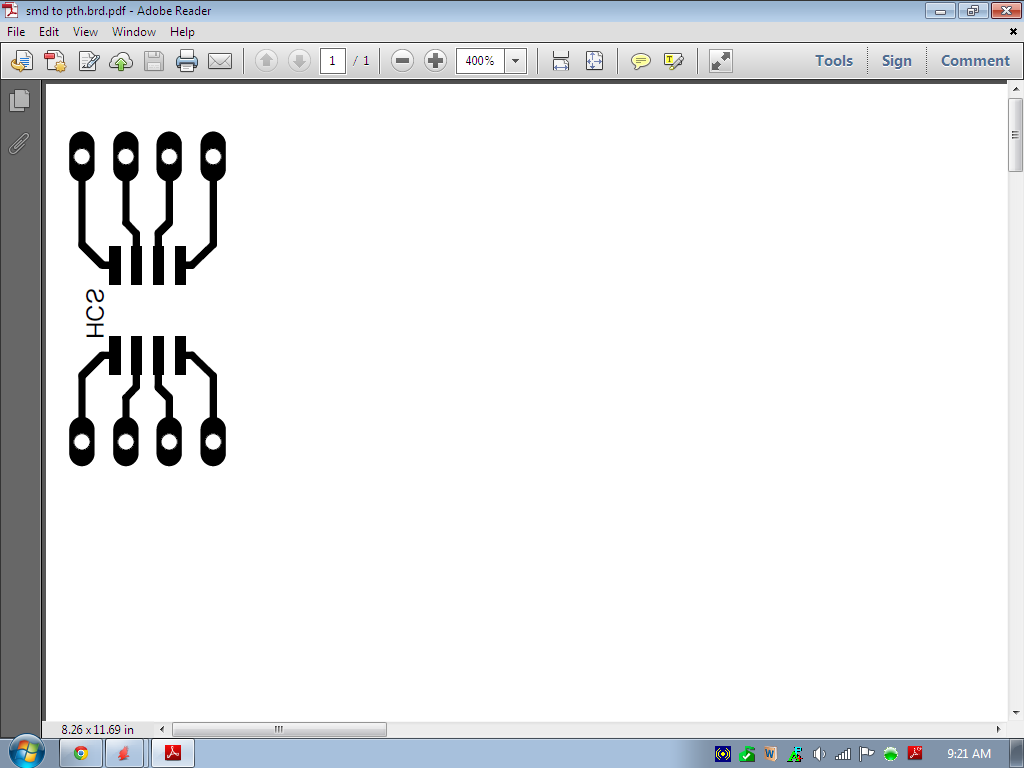Show the Attachments paperclip panel

click(x=20, y=143)
